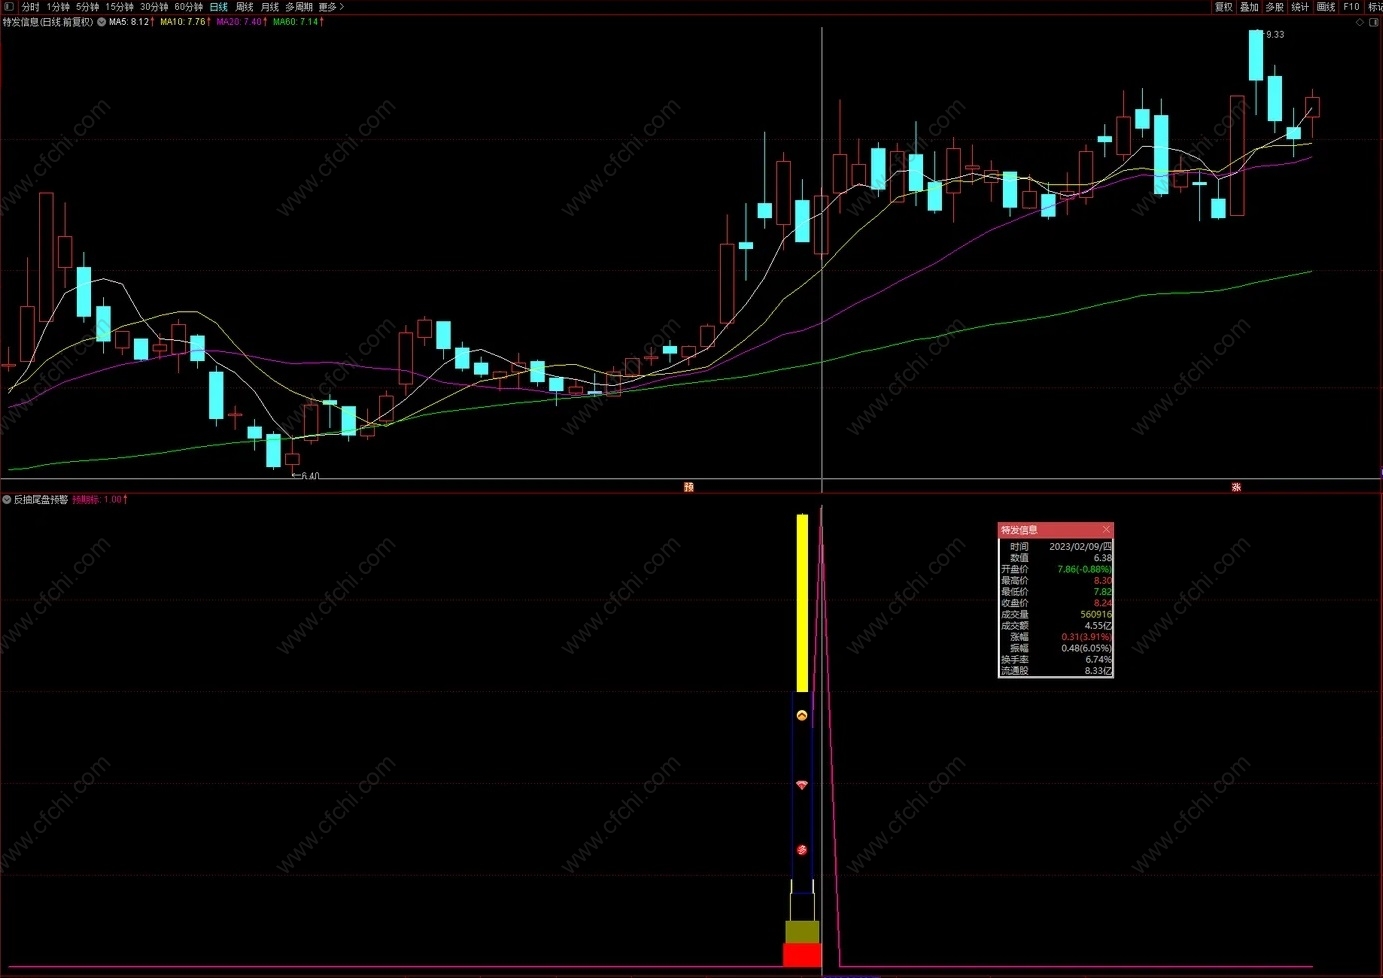
Task: Open the 多股 multi-stock view
Action: (1275, 7)
